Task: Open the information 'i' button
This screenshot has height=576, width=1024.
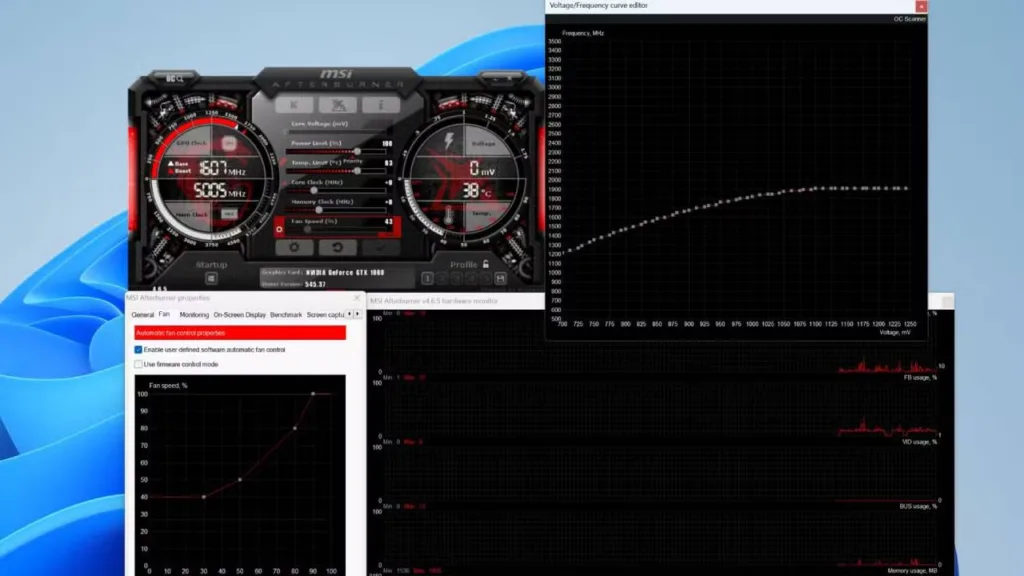Action: pos(381,104)
